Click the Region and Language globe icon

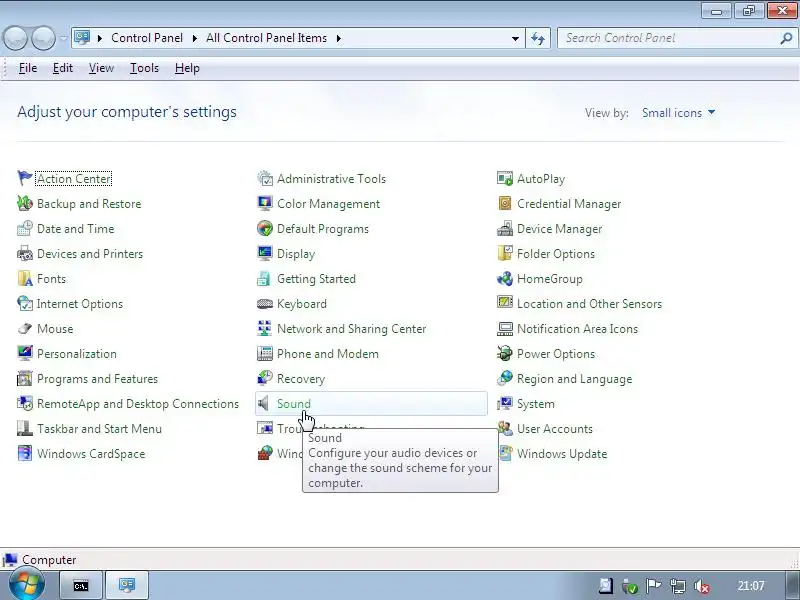505,378
